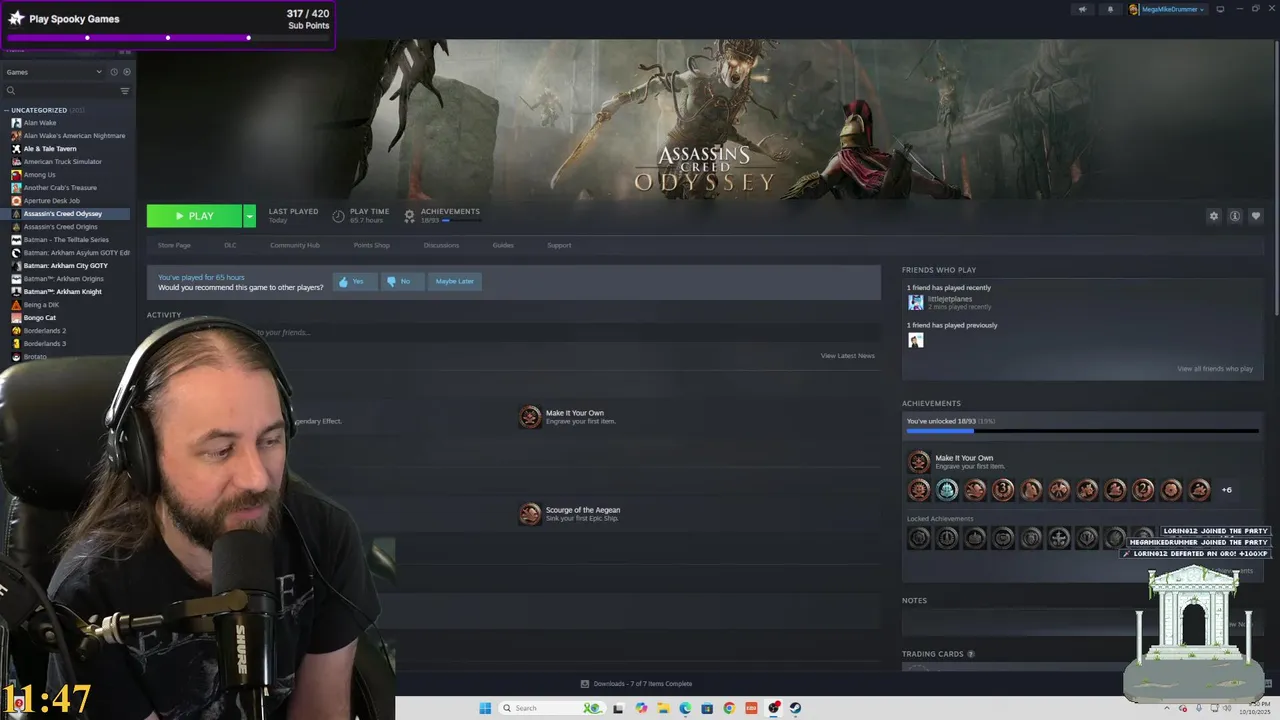This screenshot has width=1280, height=720.
Task: Open the DLC tab
Action: (230, 245)
